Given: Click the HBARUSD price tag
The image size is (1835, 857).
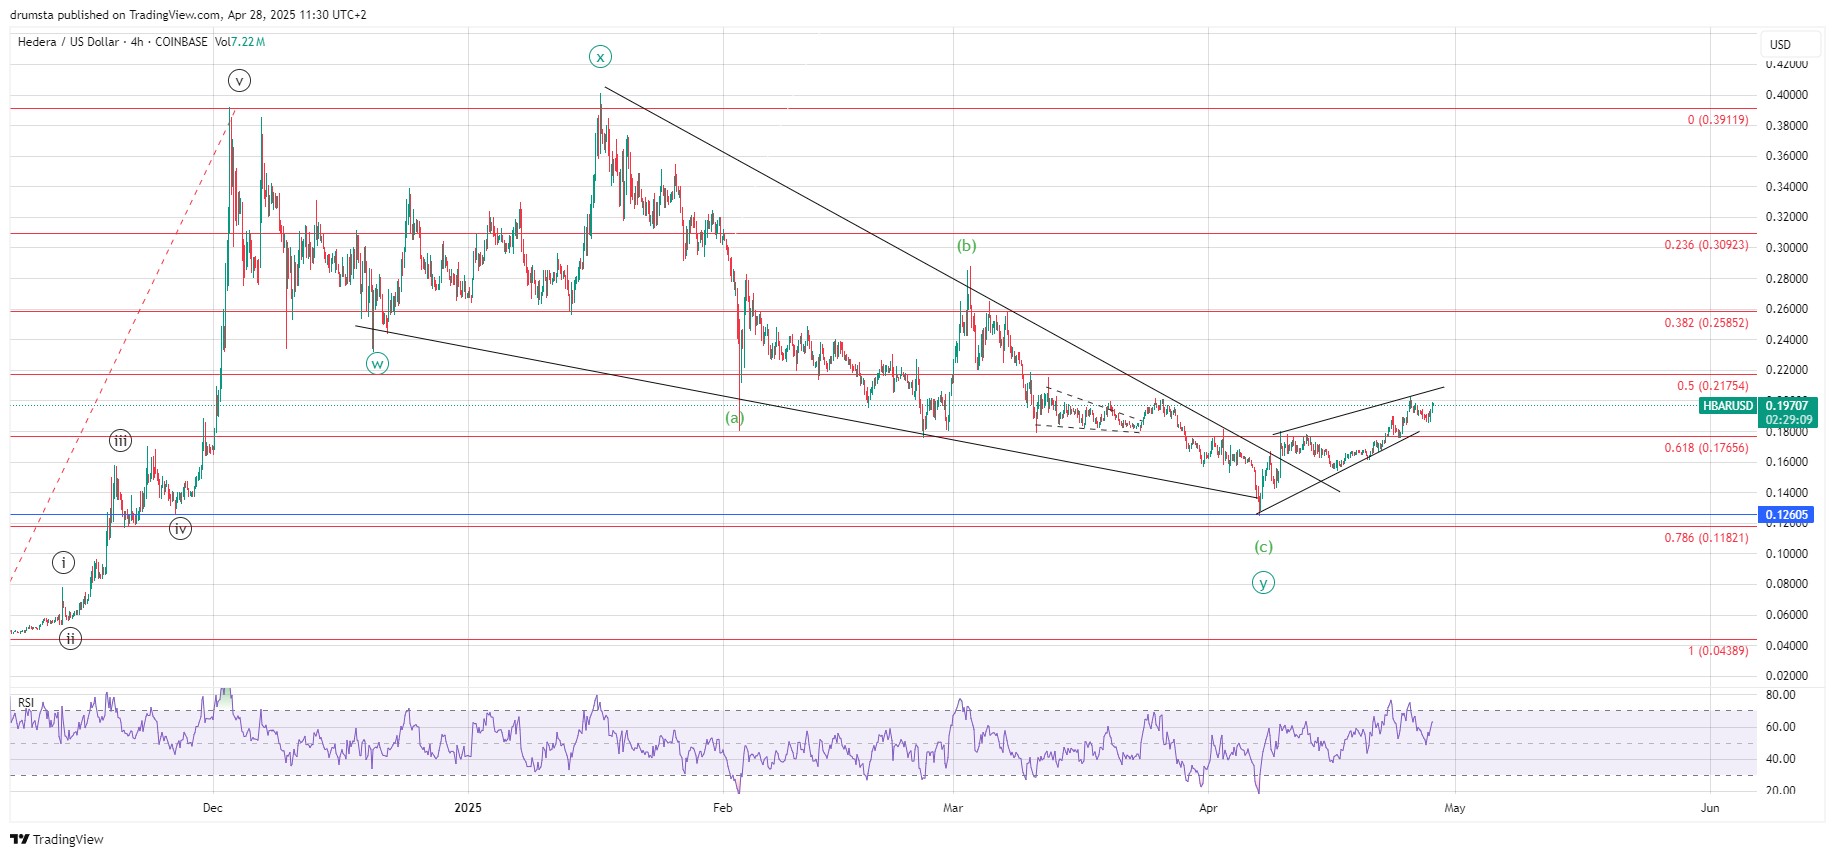Looking at the screenshot, I should [x=1728, y=406].
